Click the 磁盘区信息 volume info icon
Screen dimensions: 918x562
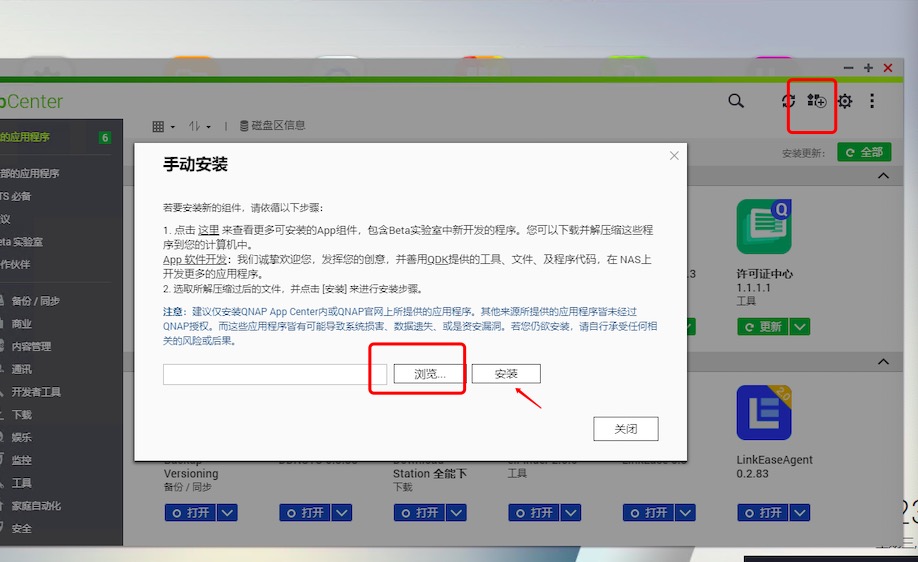(x=245, y=126)
